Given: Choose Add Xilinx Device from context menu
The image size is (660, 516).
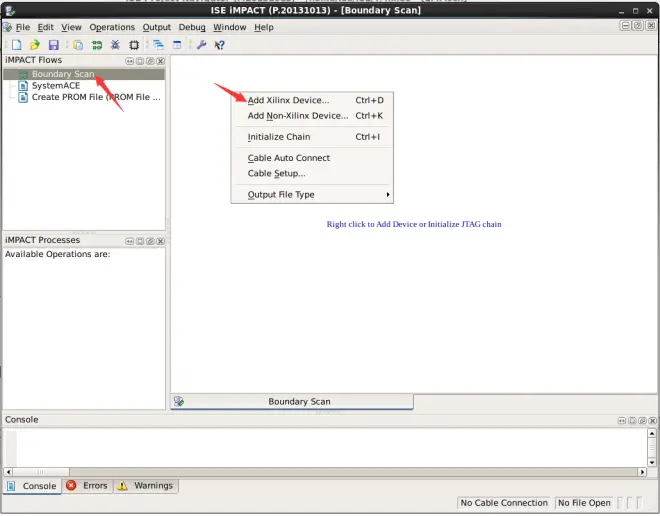Looking at the screenshot, I should pyautogui.click(x=302, y=100).
